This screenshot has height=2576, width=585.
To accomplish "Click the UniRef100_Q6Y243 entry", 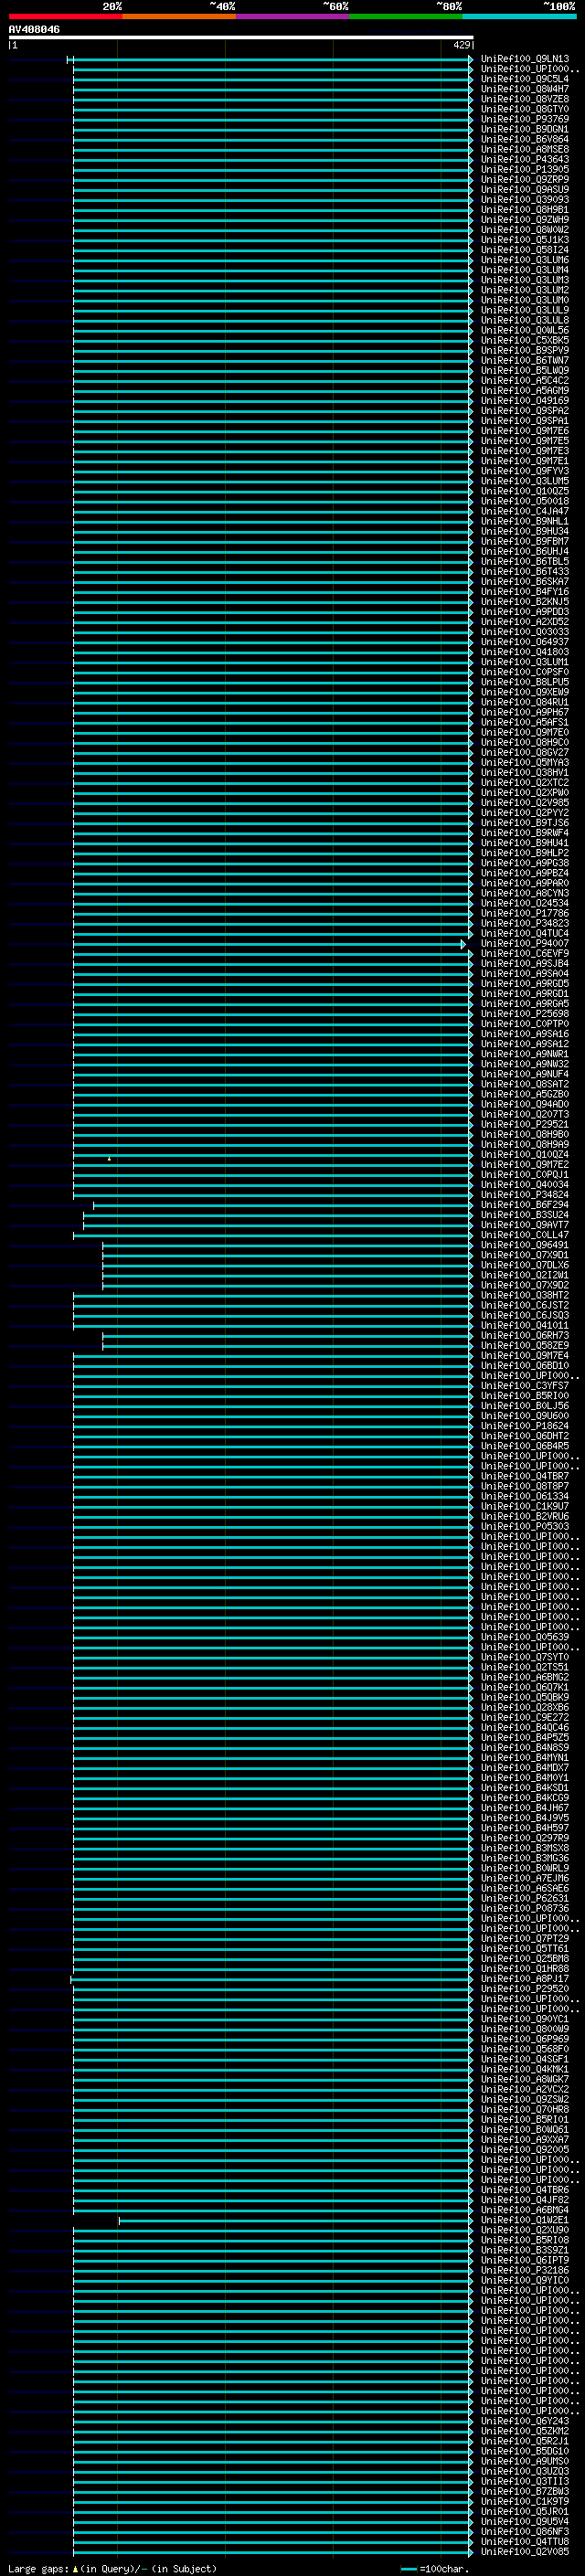I will [525, 2421].
